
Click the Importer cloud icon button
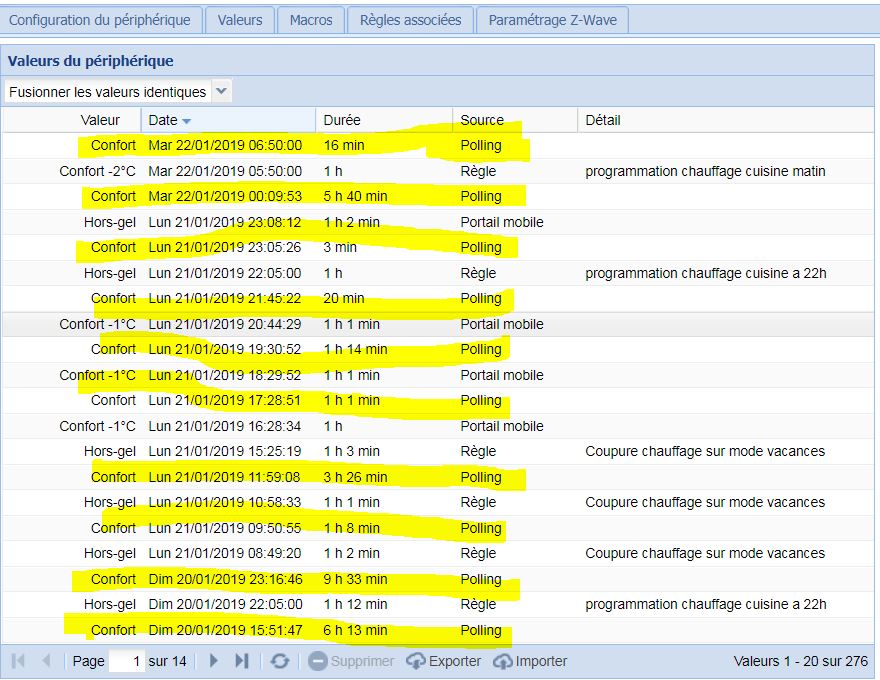[x=530, y=661]
